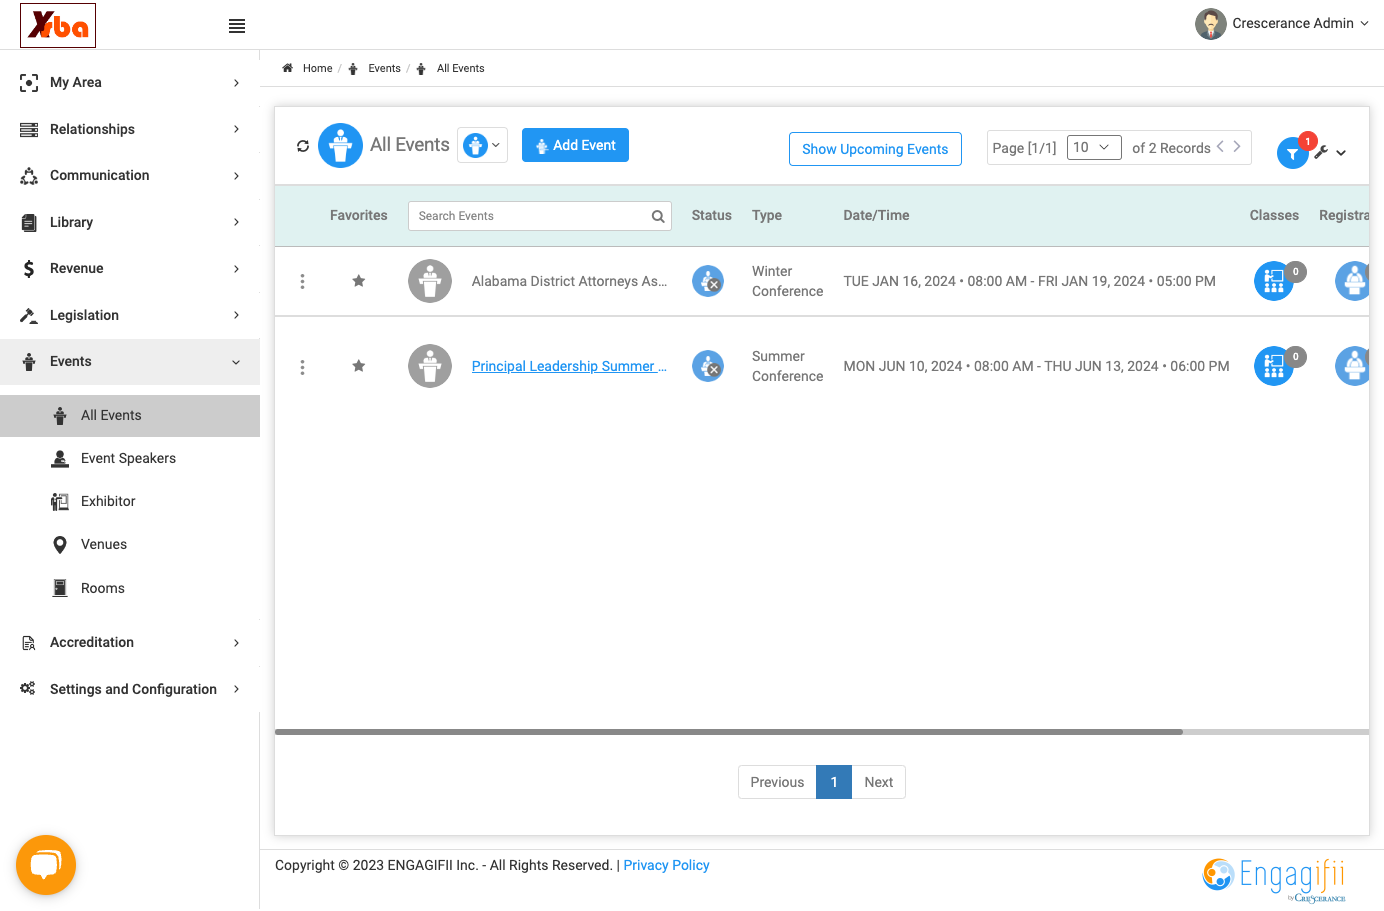Screen dimensions: 1384x911
Task: Click event avatar for Principal Leadership Summer
Action: pos(430,366)
